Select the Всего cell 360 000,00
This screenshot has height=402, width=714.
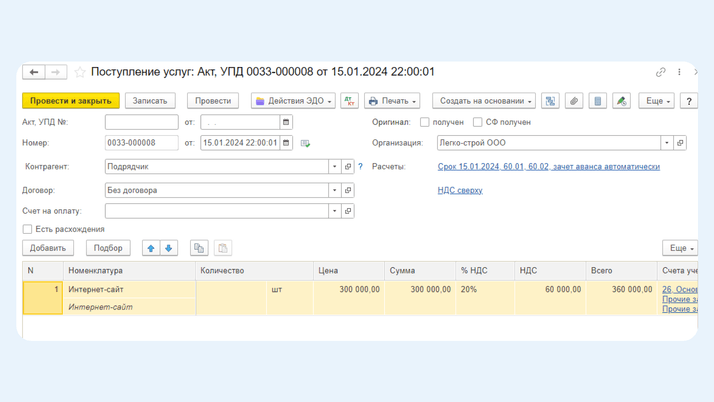point(621,298)
